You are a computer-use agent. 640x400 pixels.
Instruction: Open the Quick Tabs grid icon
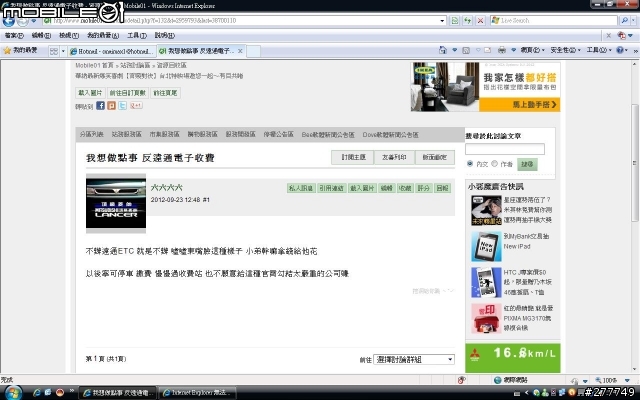pos(54,51)
